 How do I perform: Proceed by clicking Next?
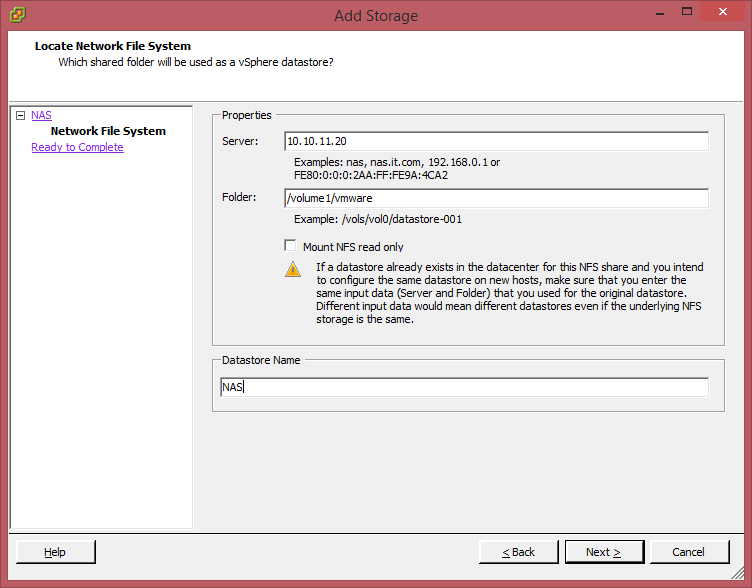tap(603, 552)
